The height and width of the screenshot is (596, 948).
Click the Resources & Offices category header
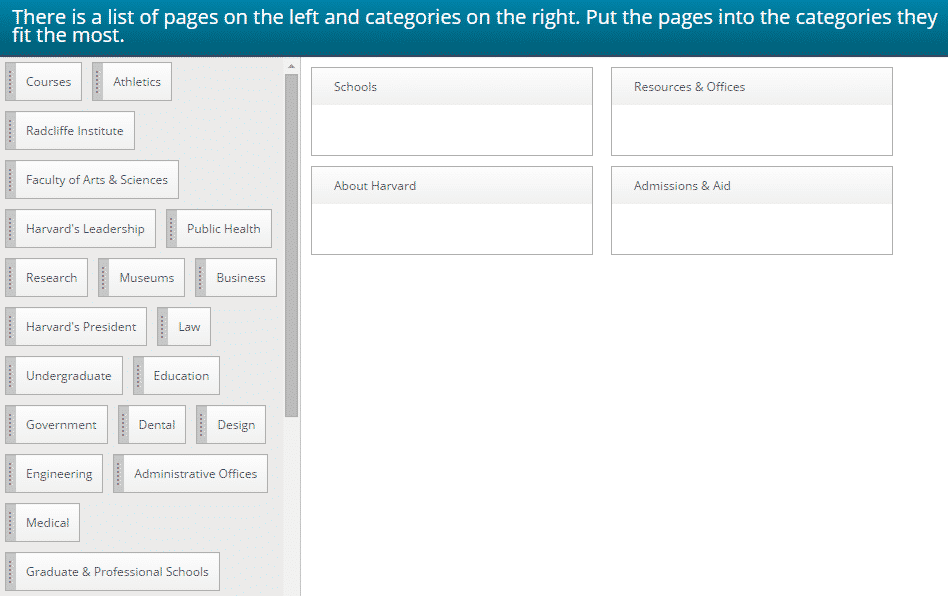click(751, 87)
